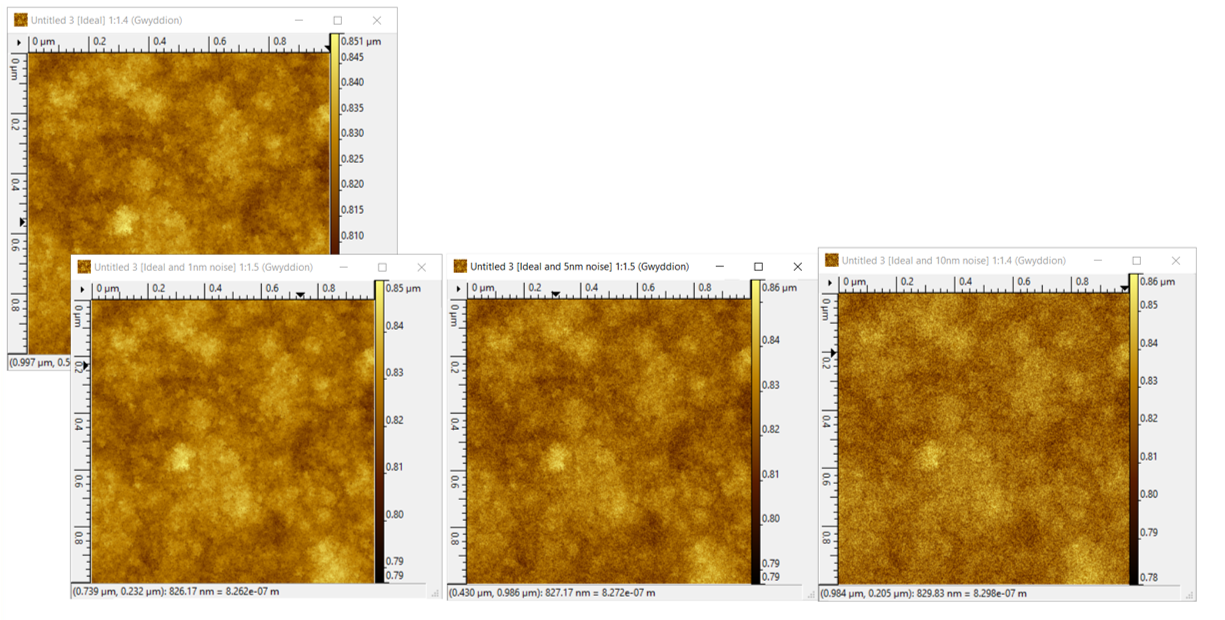Click the Gwyddion icon on the 5nm noise title bar

tap(459, 267)
